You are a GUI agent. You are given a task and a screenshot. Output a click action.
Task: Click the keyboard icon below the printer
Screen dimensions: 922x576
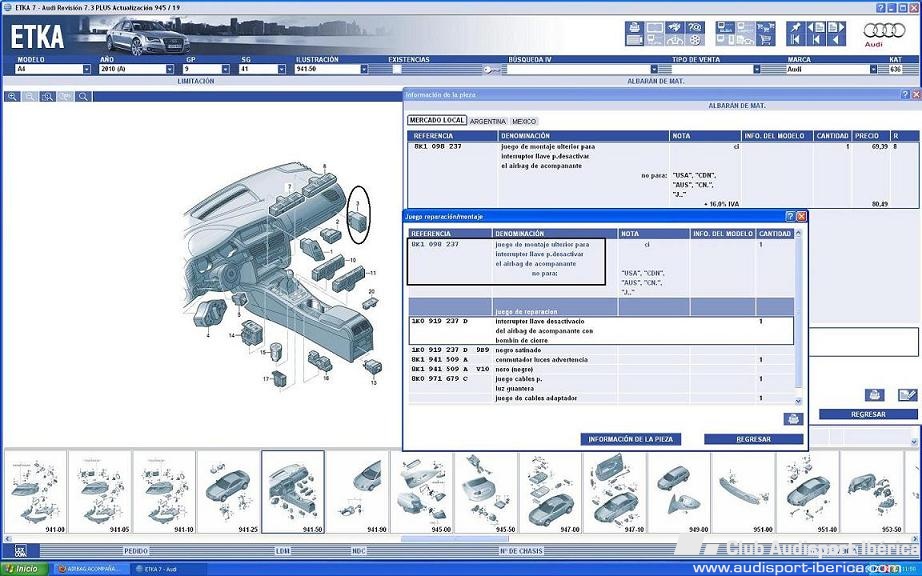[x=634, y=40]
